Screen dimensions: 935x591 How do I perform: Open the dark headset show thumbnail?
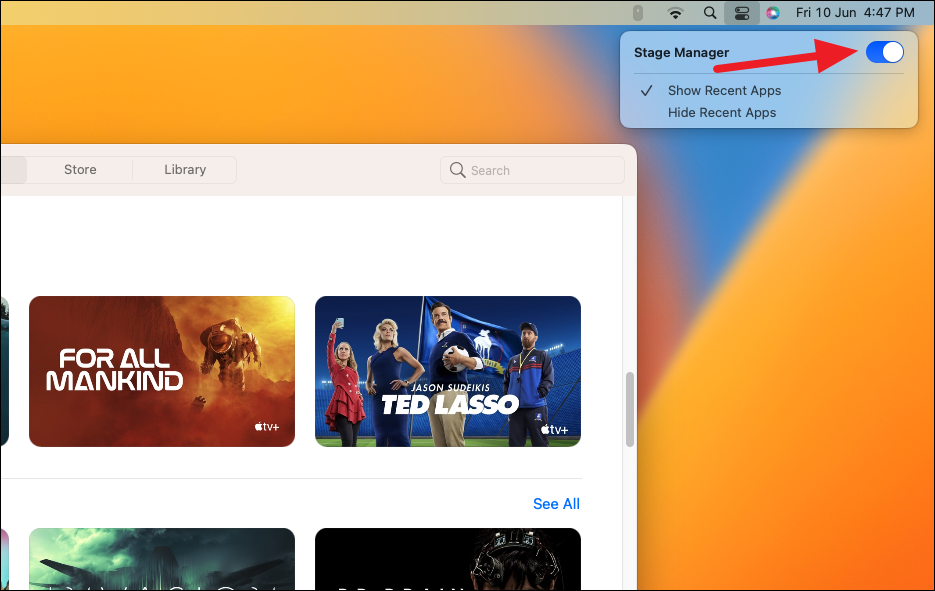tap(448, 559)
